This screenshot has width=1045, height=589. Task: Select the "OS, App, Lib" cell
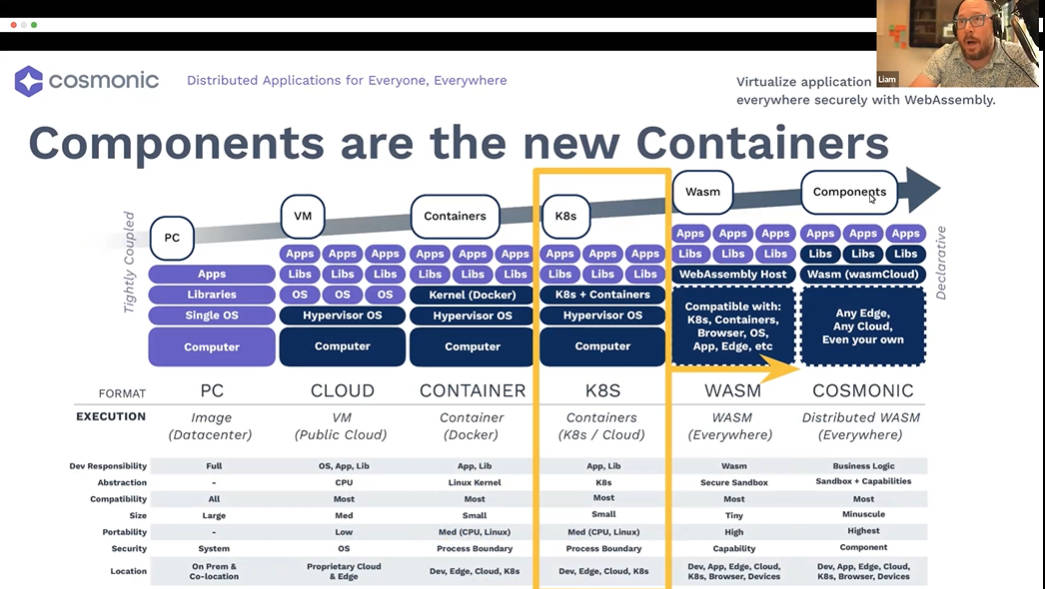click(x=343, y=466)
